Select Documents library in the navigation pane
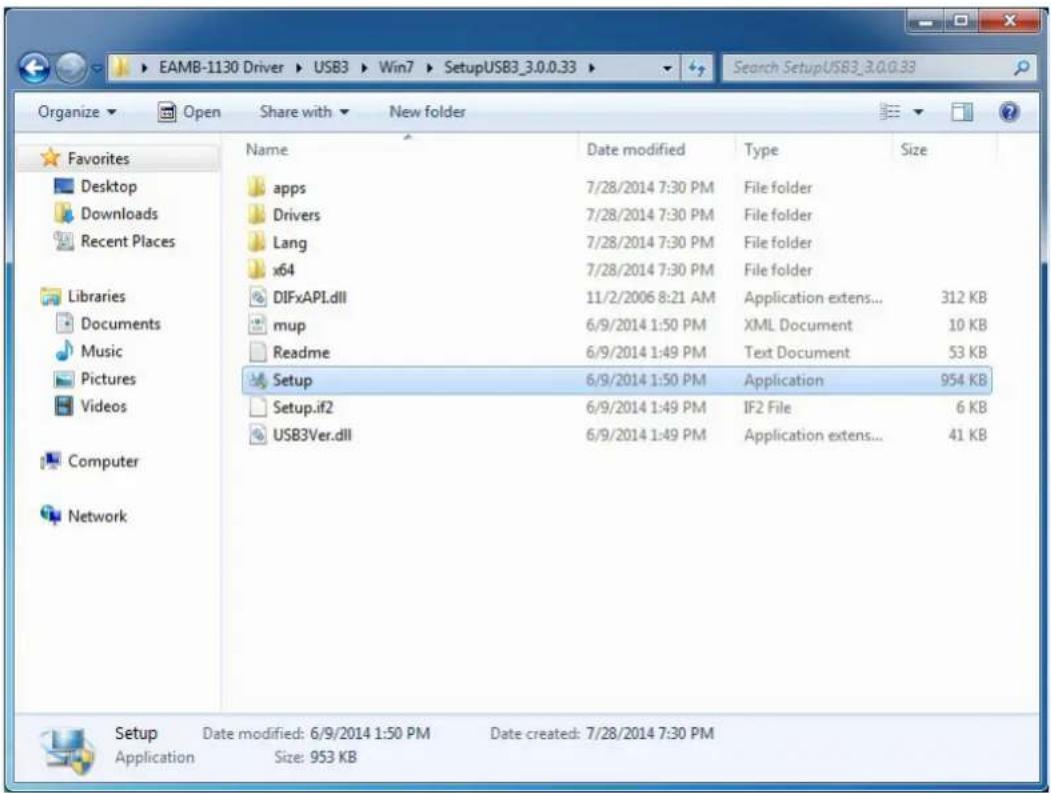Screen dimensions: 1051x793 pyautogui.click(x=121, y=324)
